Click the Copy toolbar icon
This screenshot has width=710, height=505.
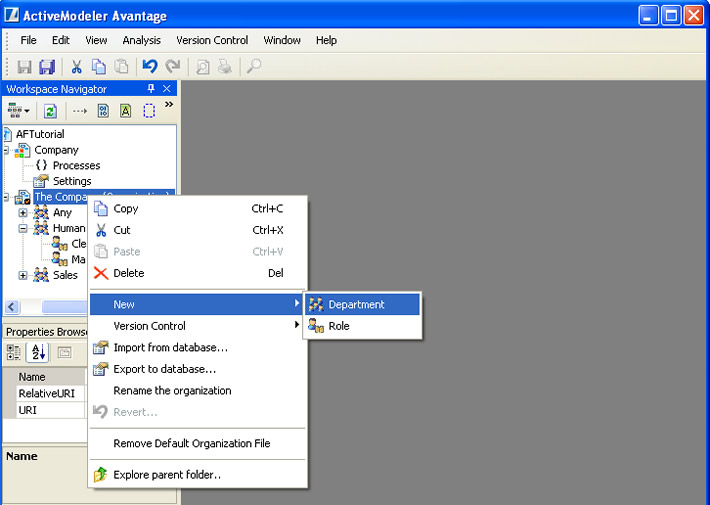point(99,67)
